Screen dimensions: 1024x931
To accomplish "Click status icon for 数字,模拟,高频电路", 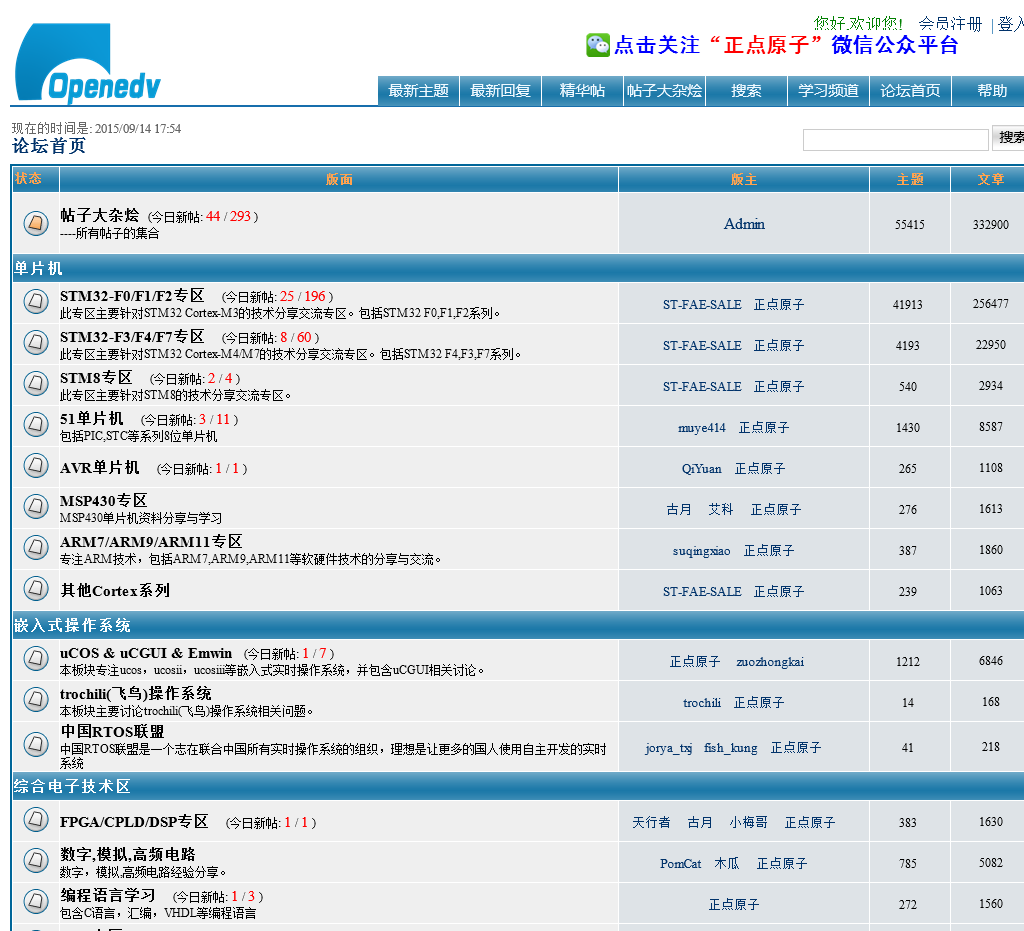I will coord(36,860).
